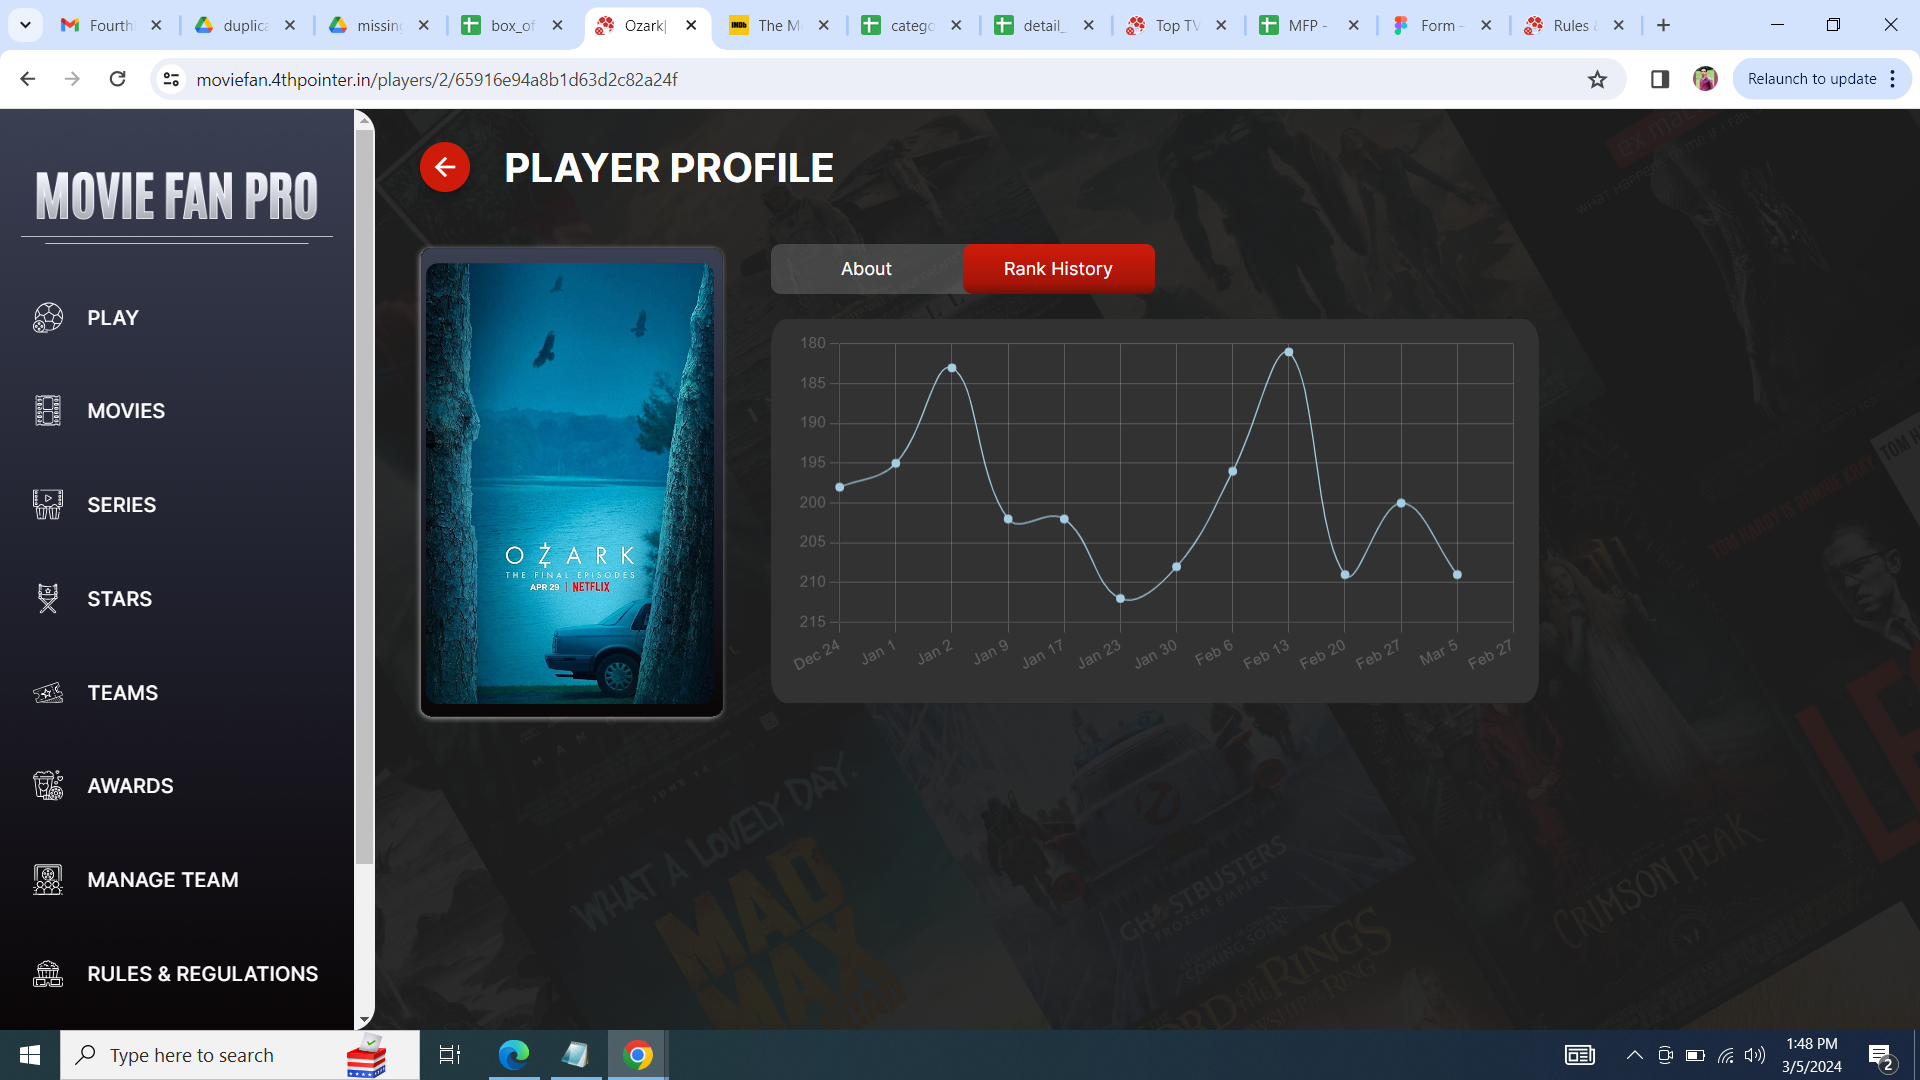Open Microsoft Edge from taskbar

pos(514,1055)
